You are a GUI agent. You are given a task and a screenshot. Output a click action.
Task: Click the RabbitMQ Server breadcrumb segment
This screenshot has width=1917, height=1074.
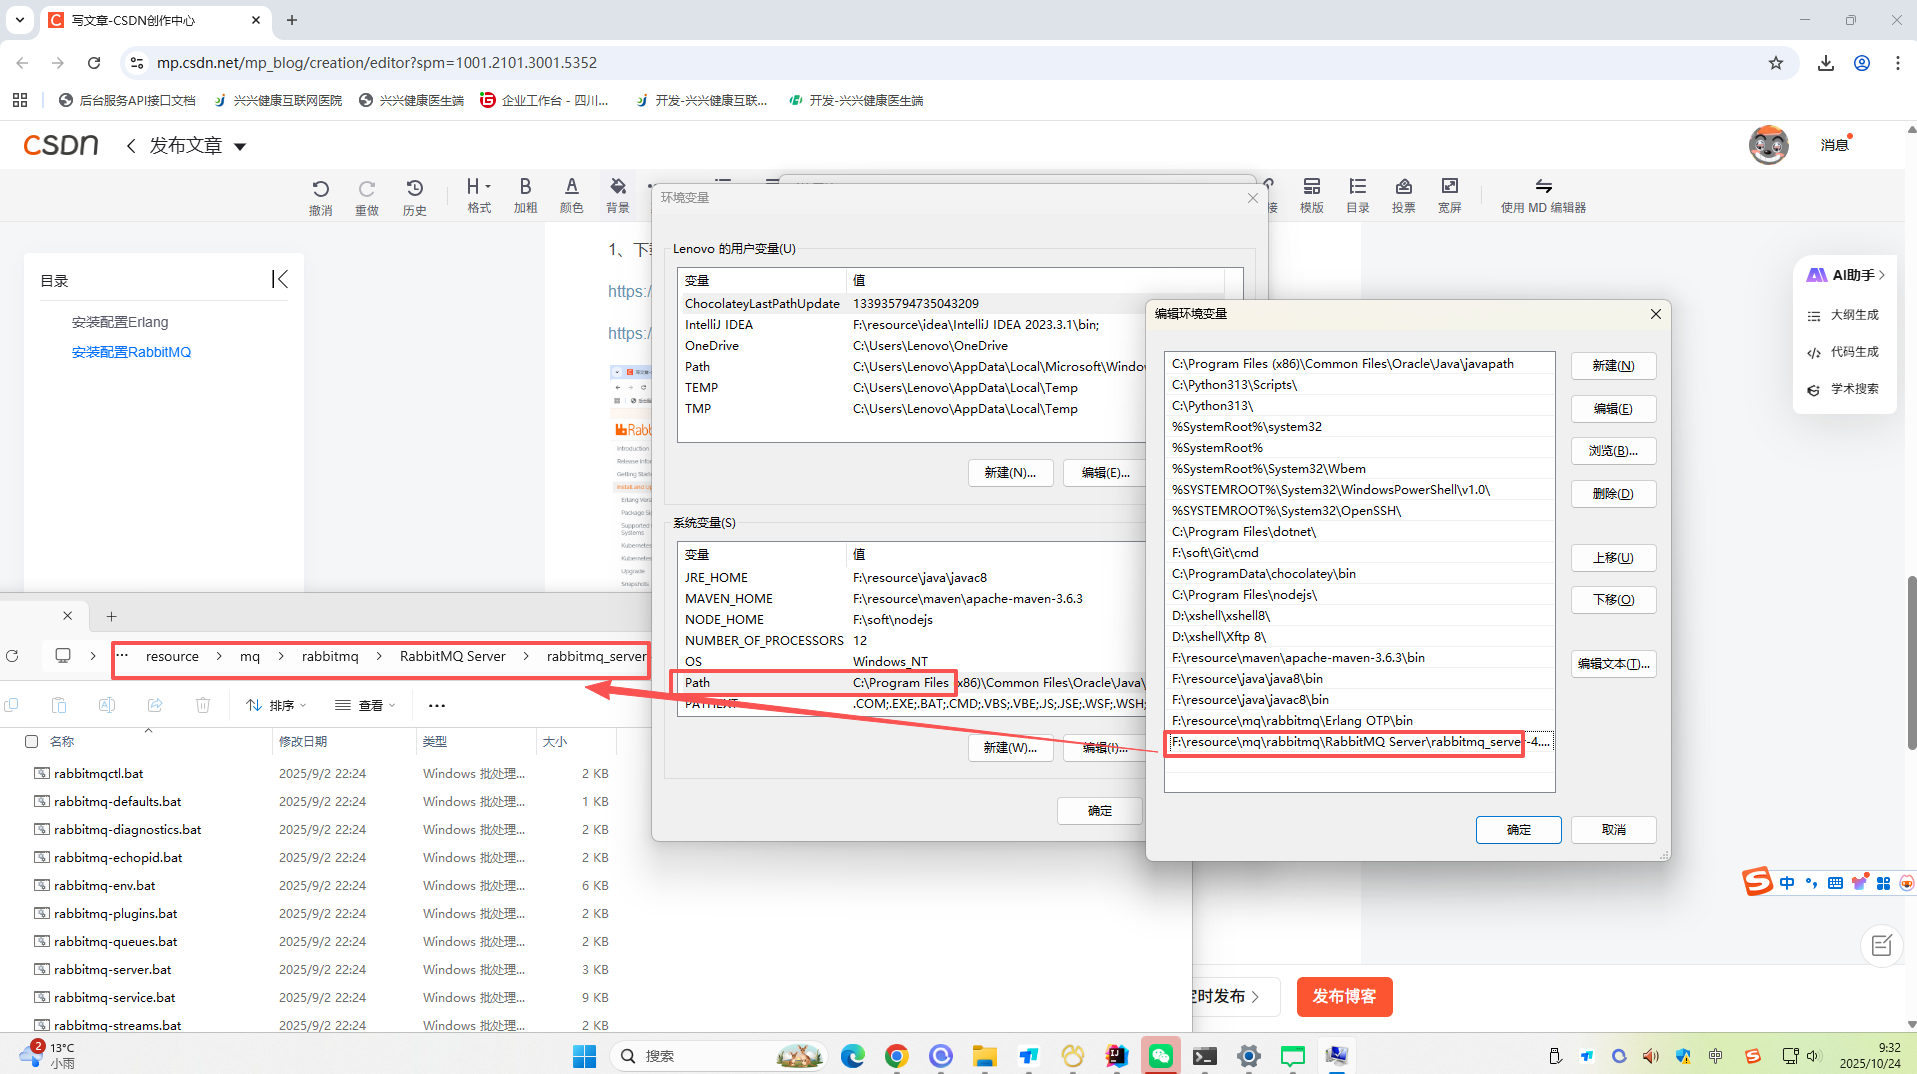click(x=453, y=656)
